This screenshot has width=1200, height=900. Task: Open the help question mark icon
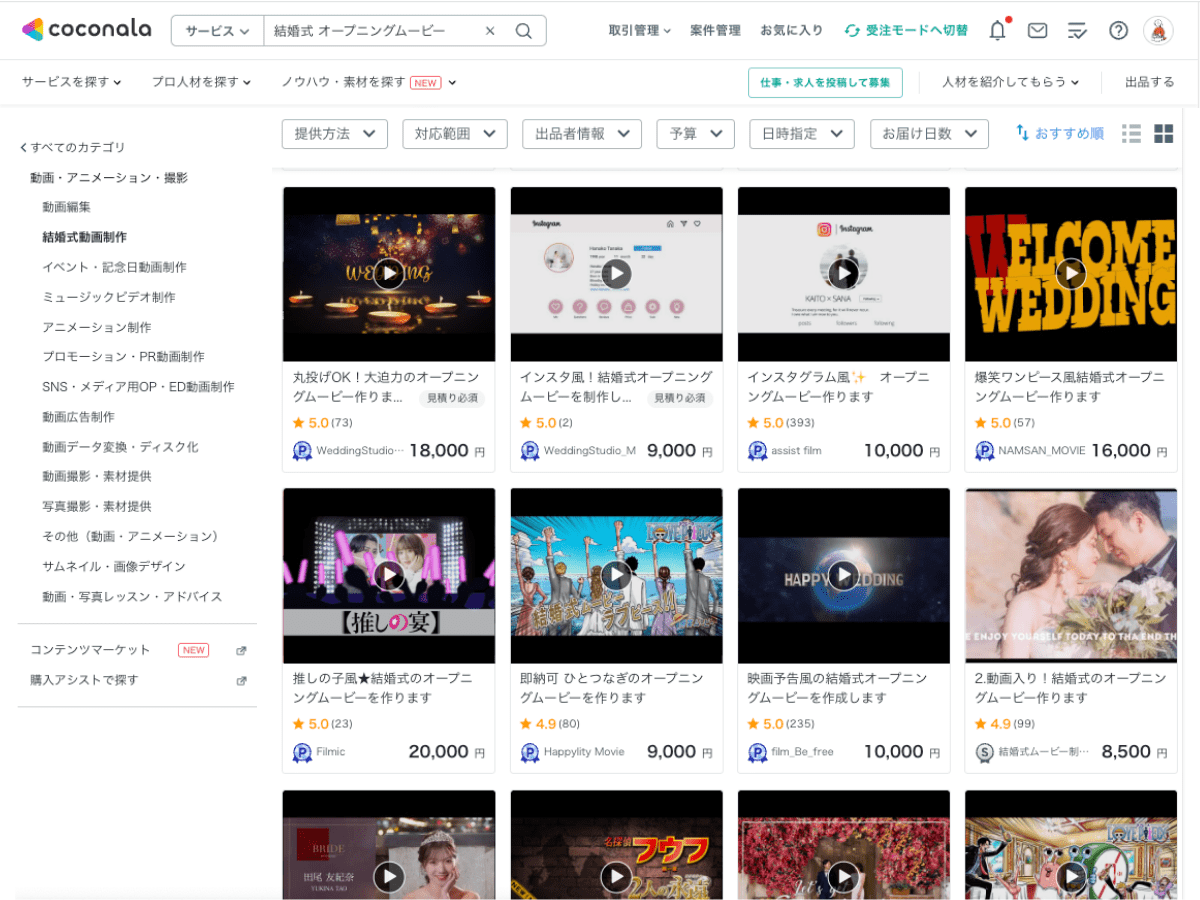click(x=1118, y=30)
